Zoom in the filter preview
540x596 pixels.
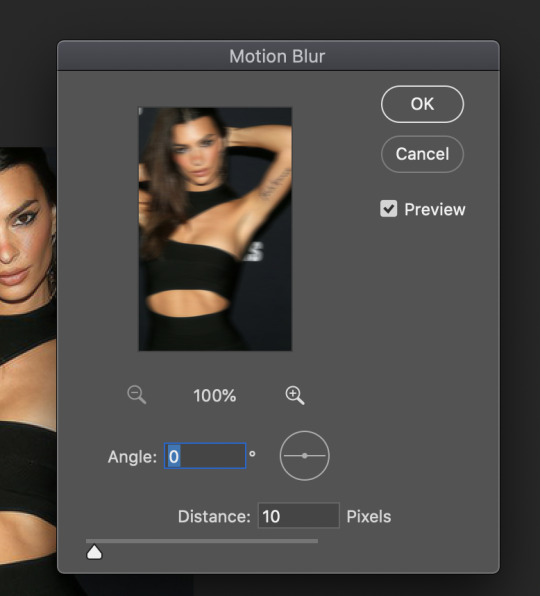tap(295, 395)
